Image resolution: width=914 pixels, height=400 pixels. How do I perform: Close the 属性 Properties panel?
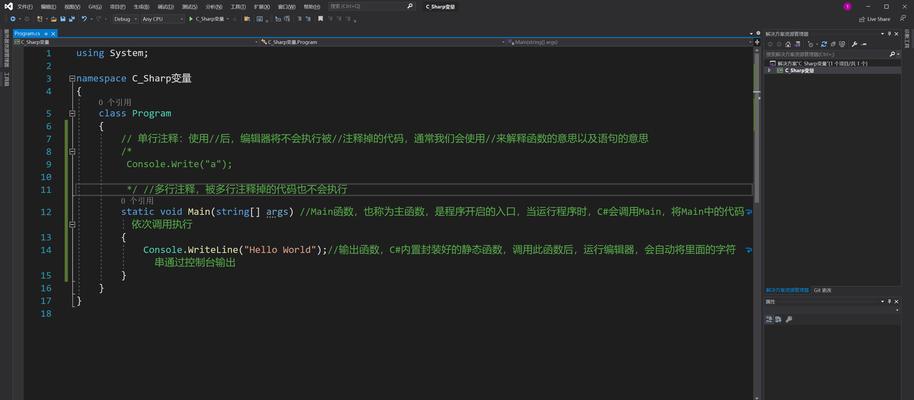tap(897, 301)
